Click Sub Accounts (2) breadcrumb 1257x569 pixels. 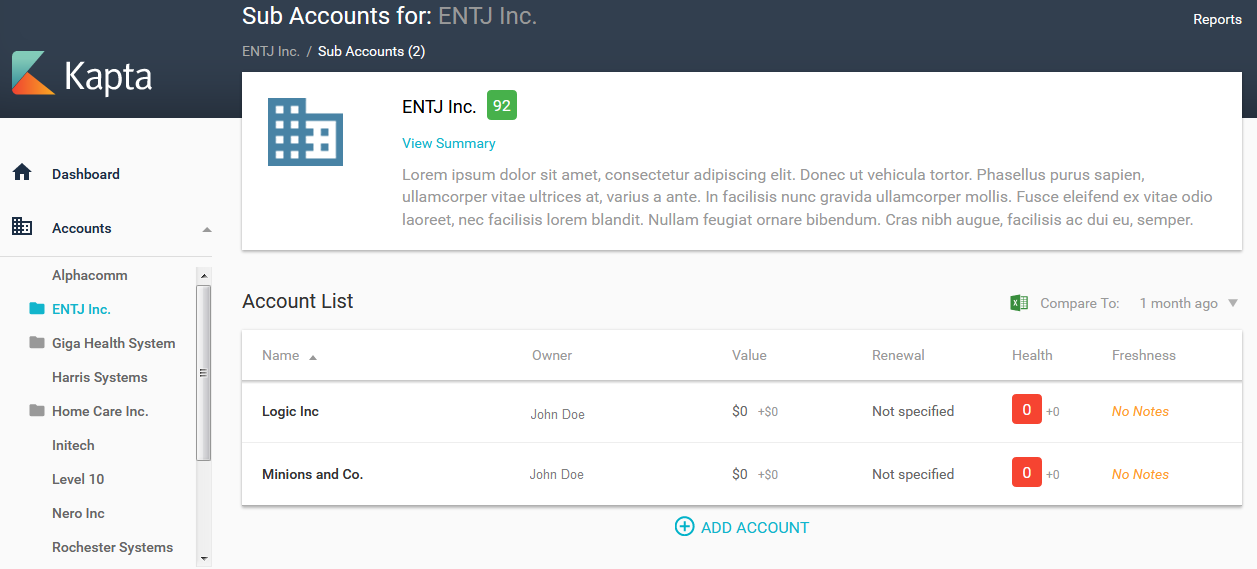tap(371, 51)
